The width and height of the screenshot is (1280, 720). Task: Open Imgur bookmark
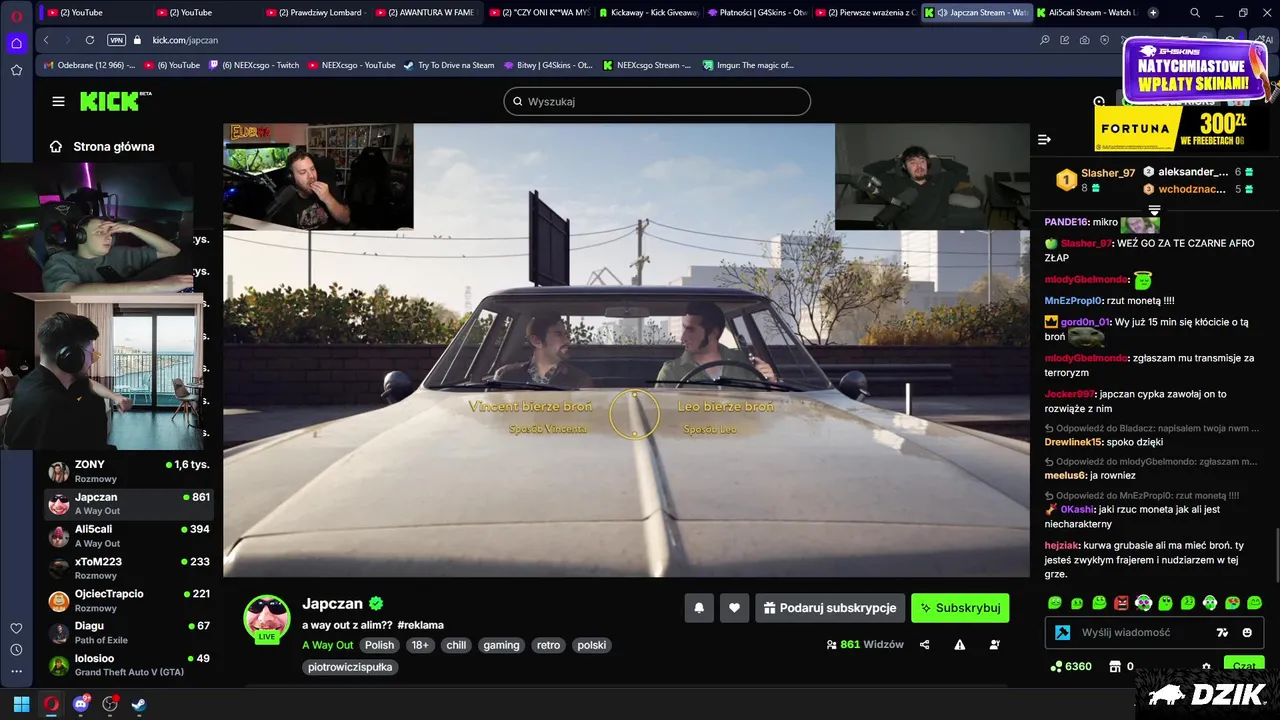pyautogui.click(x=747, y=65)
